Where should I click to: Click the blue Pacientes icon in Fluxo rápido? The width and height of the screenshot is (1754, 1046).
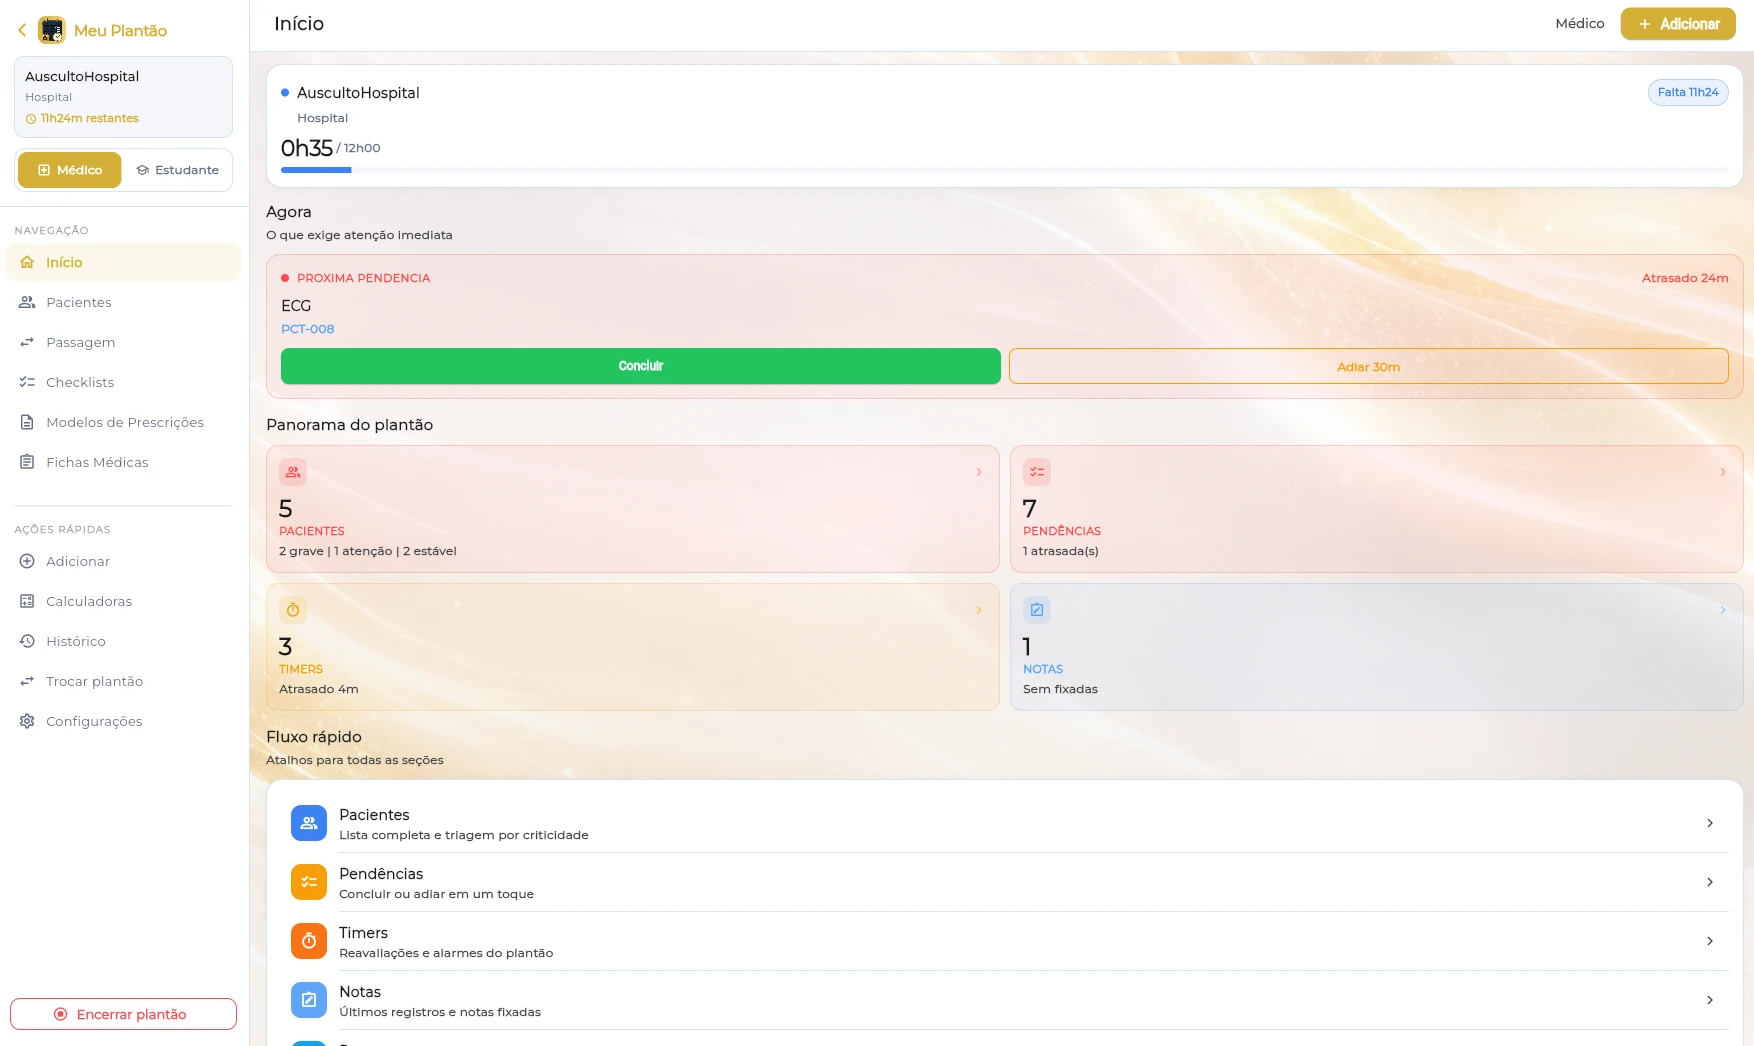point(309,823)
